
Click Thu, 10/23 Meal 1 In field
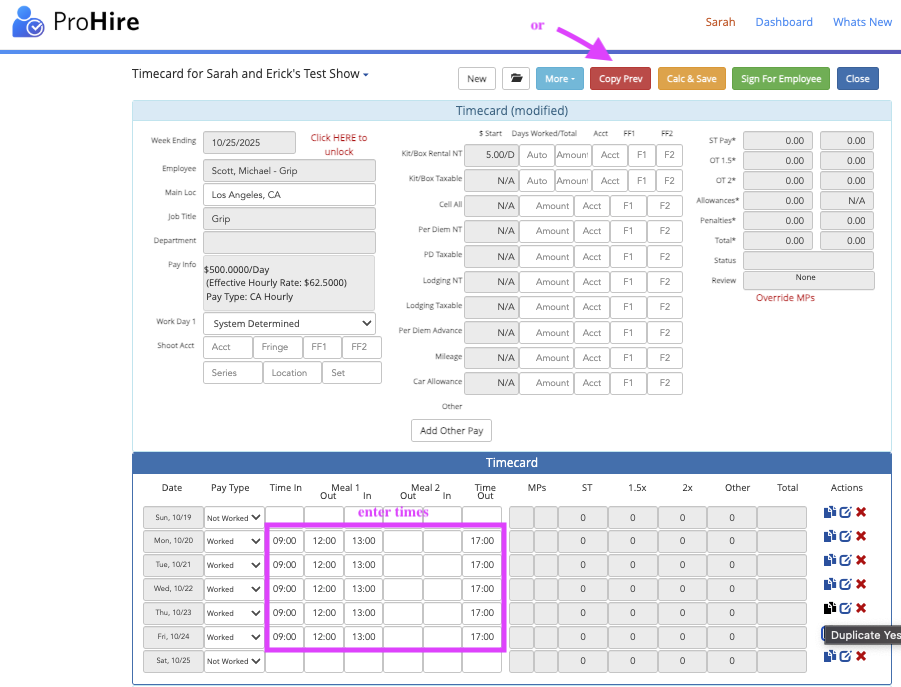(363, 612)
